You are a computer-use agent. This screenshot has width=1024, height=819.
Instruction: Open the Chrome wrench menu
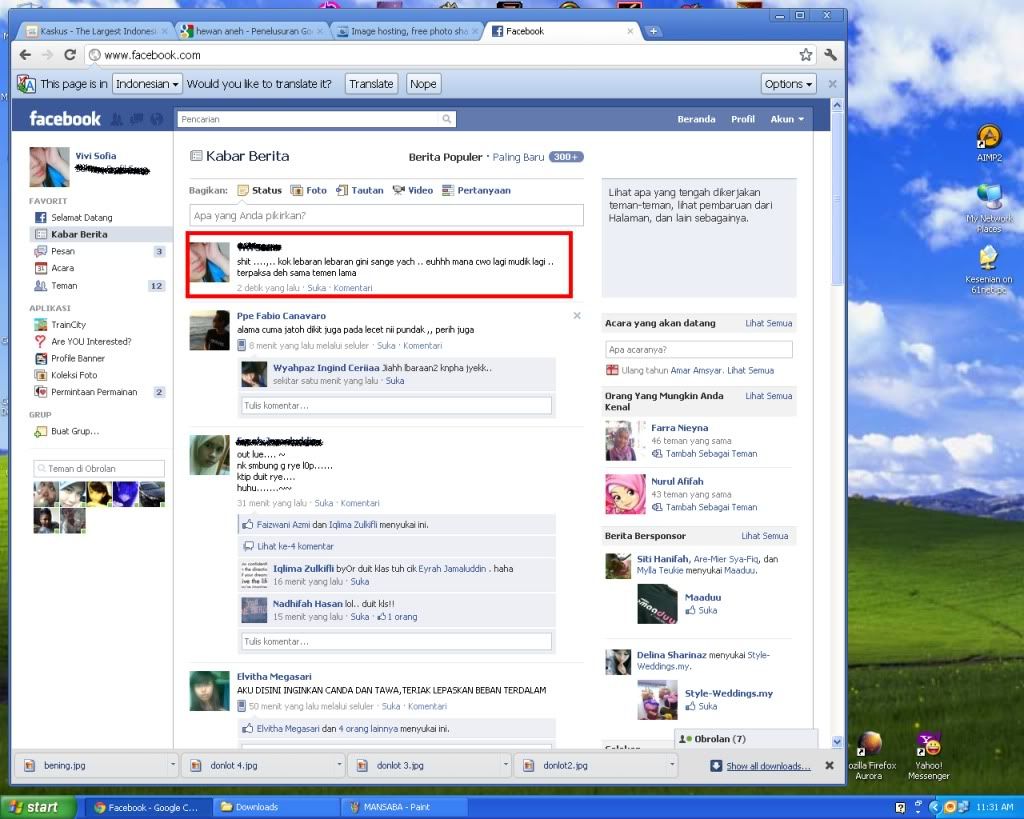(831, 55)
